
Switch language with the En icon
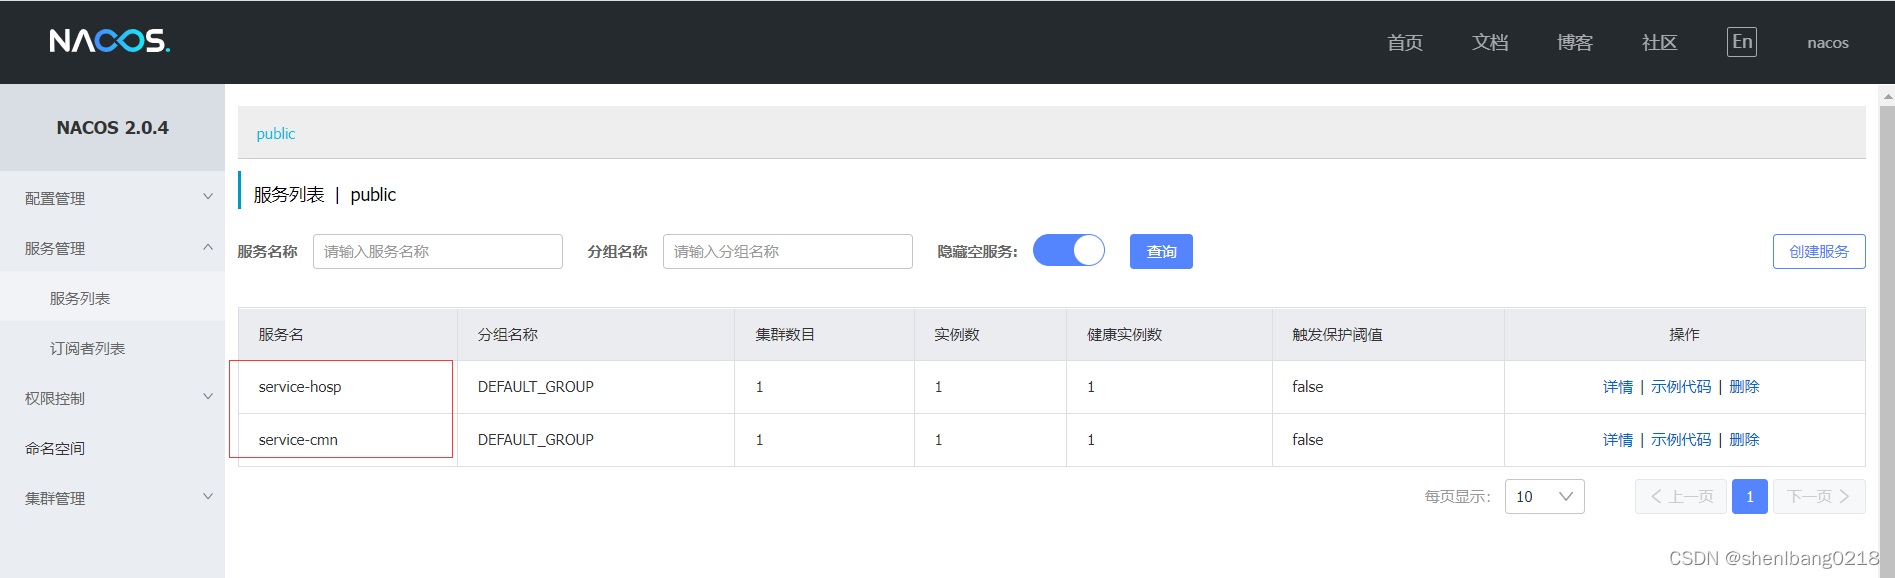(x=1742, y=42)
